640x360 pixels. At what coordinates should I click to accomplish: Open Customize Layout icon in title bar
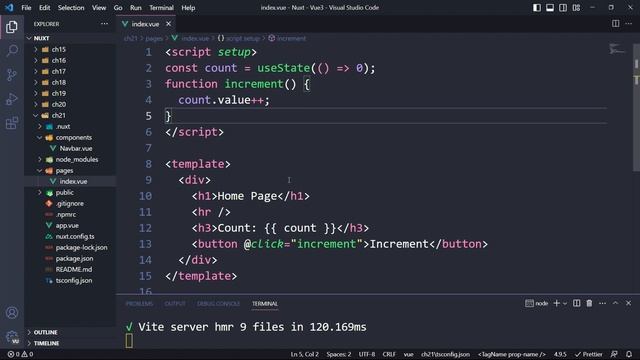click(576, 8)
